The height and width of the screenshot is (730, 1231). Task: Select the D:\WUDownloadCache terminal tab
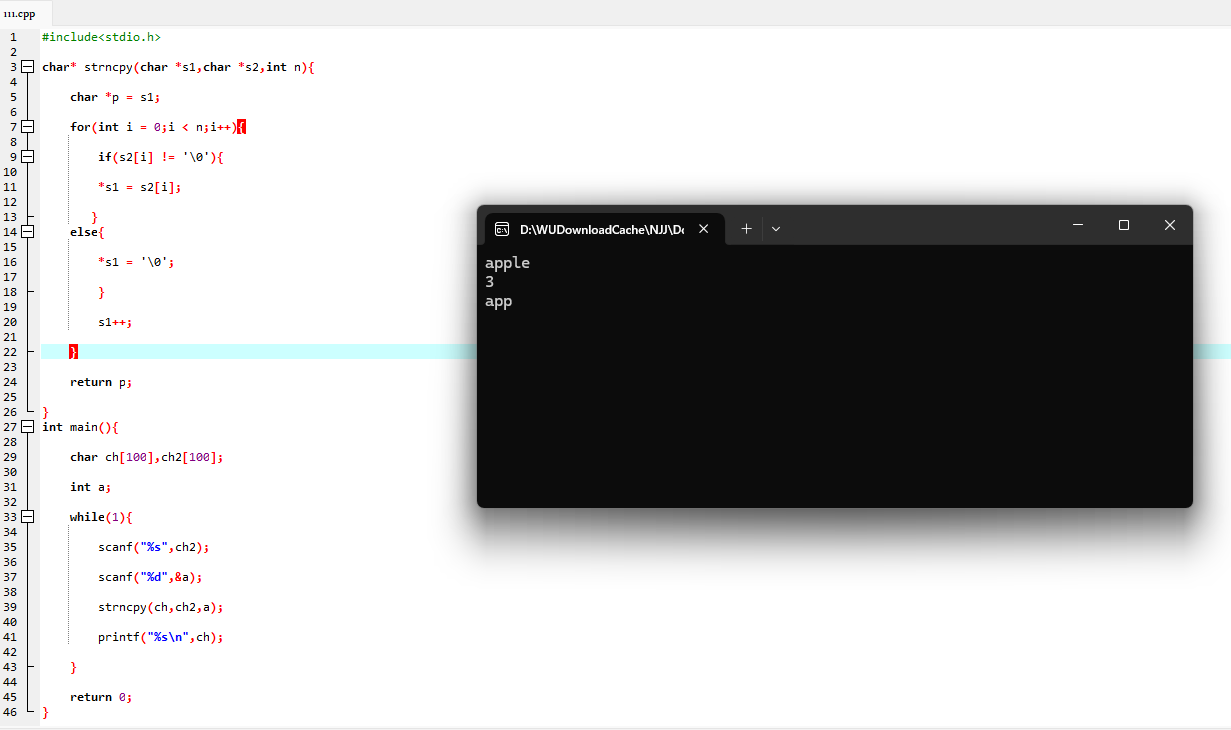pos(603,228)
